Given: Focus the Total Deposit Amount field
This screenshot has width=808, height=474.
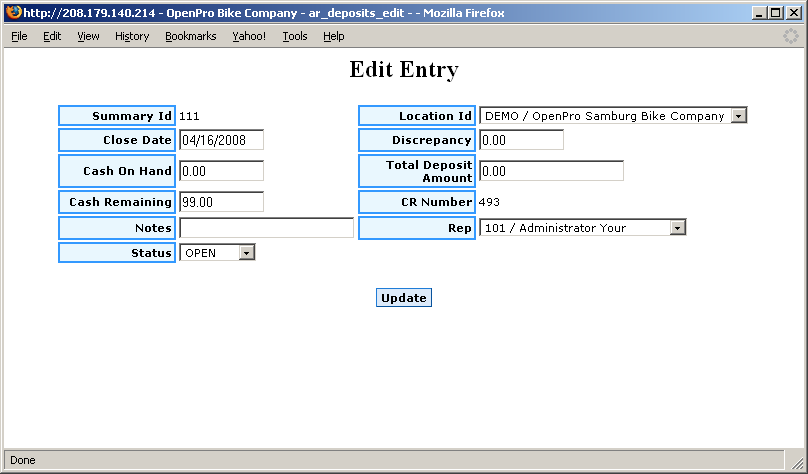Looking at the screenshot, I should 551,171.
